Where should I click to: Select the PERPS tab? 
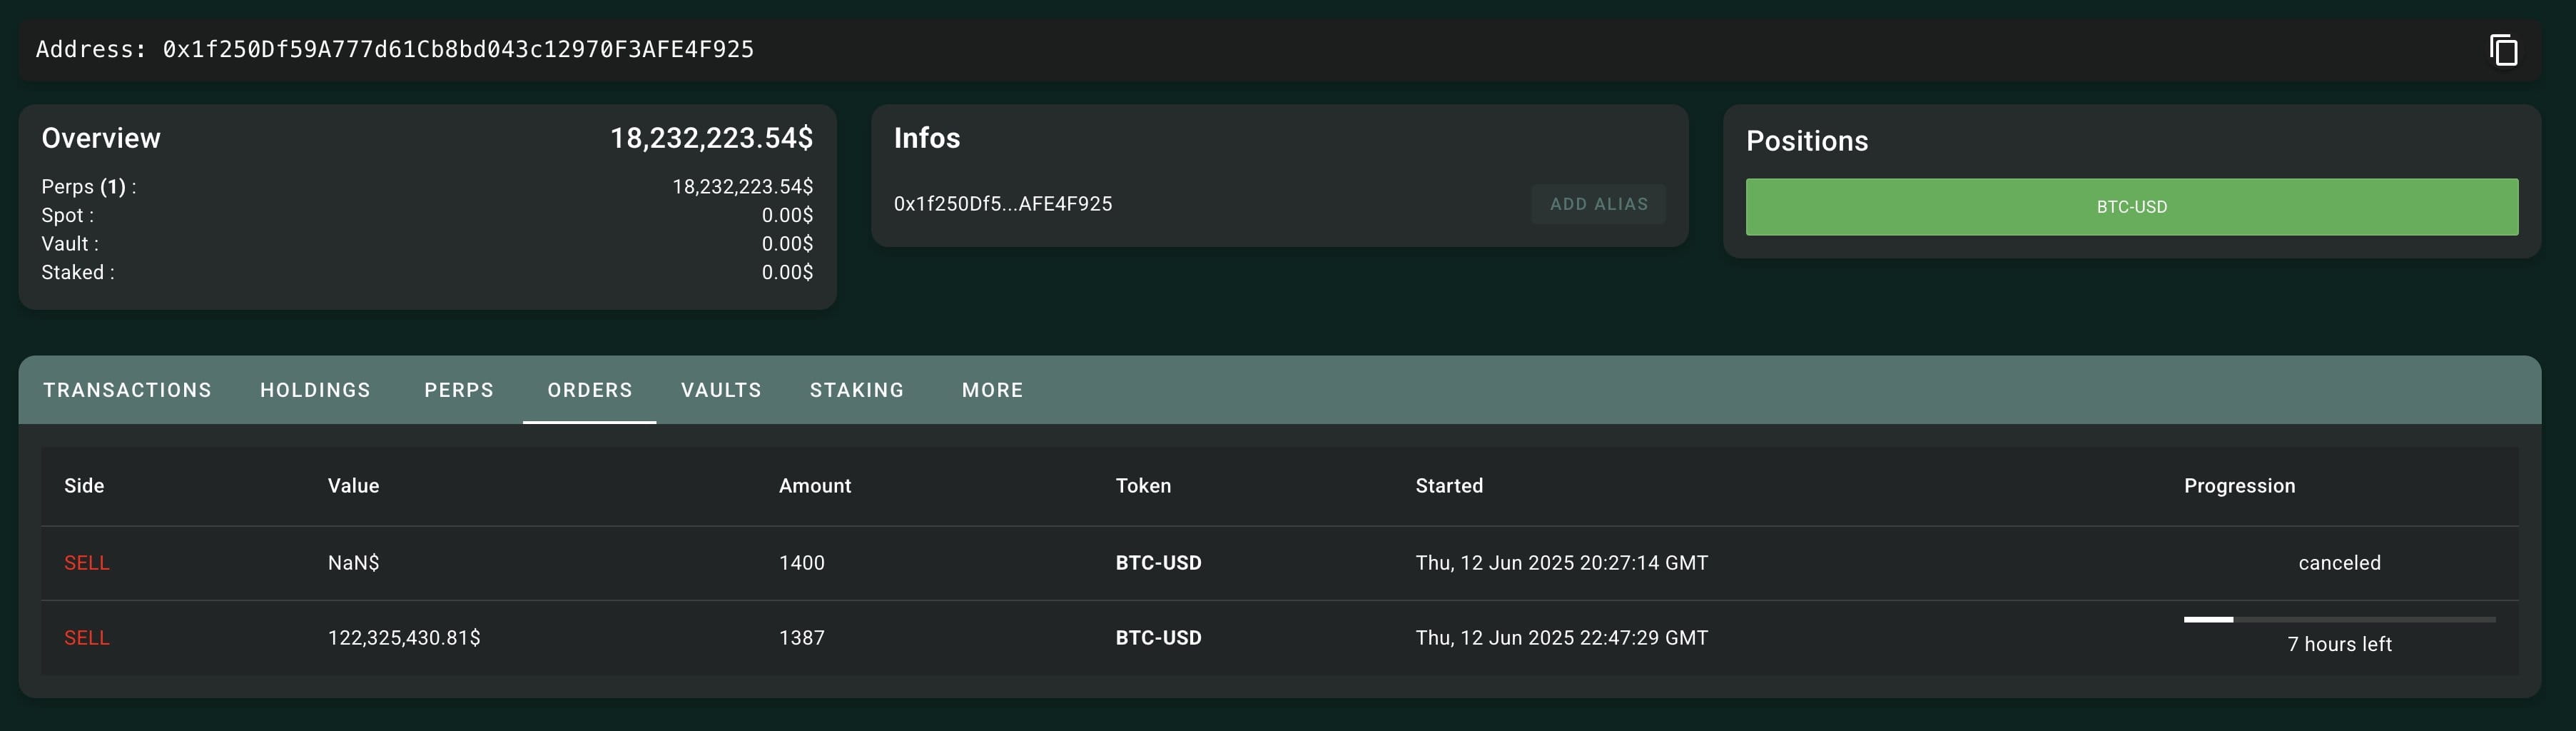[459, 390]
